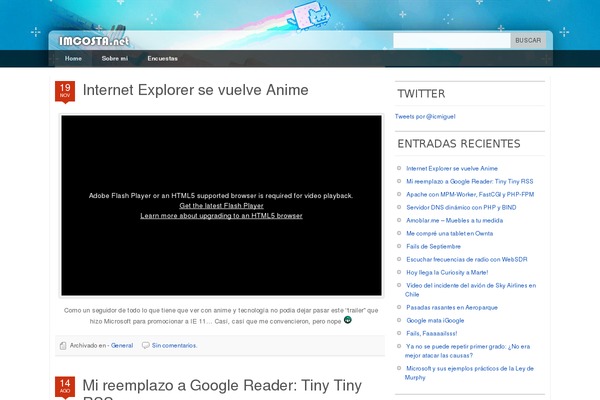Open recent entry 'Internet Explorer se vuelve Anime'
The image size is (600, 400).
point(452,168)
